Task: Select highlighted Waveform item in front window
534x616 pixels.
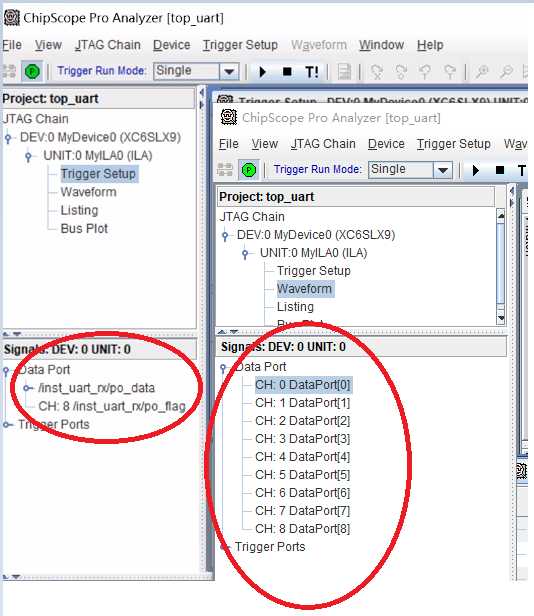Action: tap(305, 289)
